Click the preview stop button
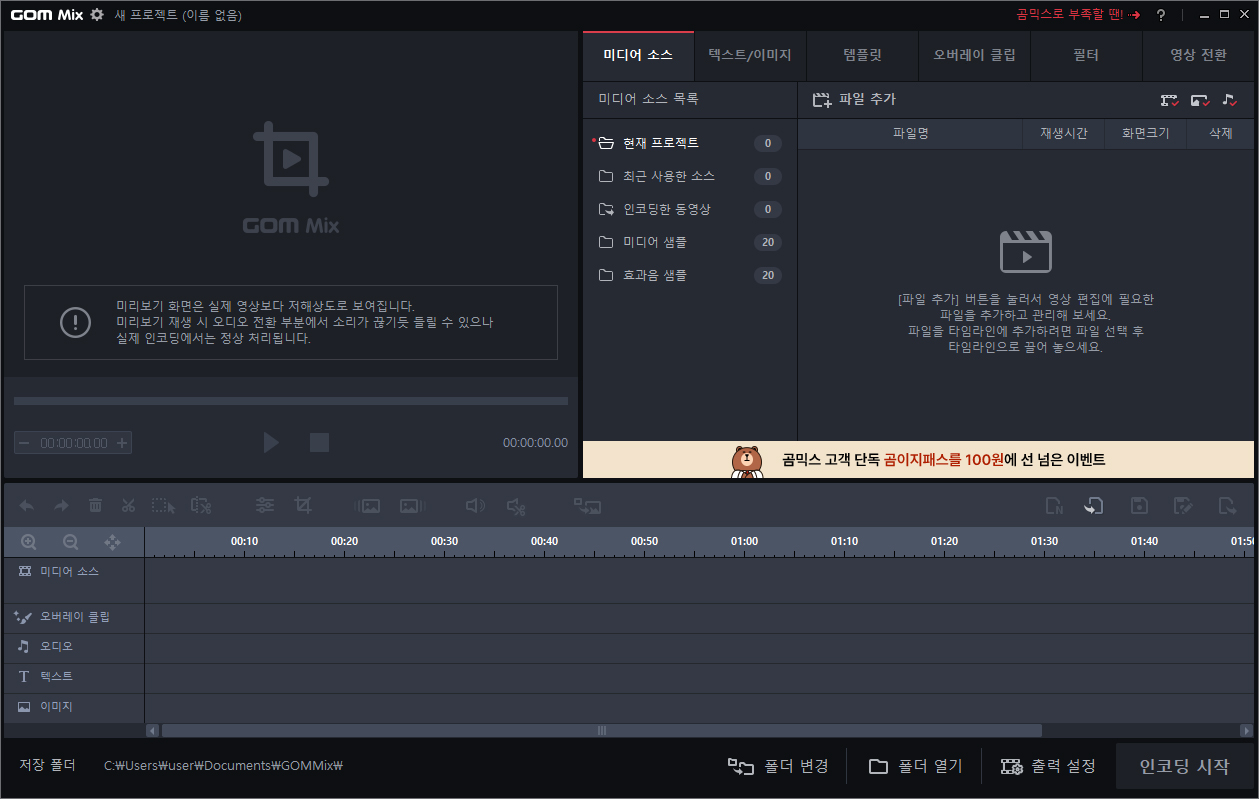The width and height of the screenshot is (1259, 799). 319,442
